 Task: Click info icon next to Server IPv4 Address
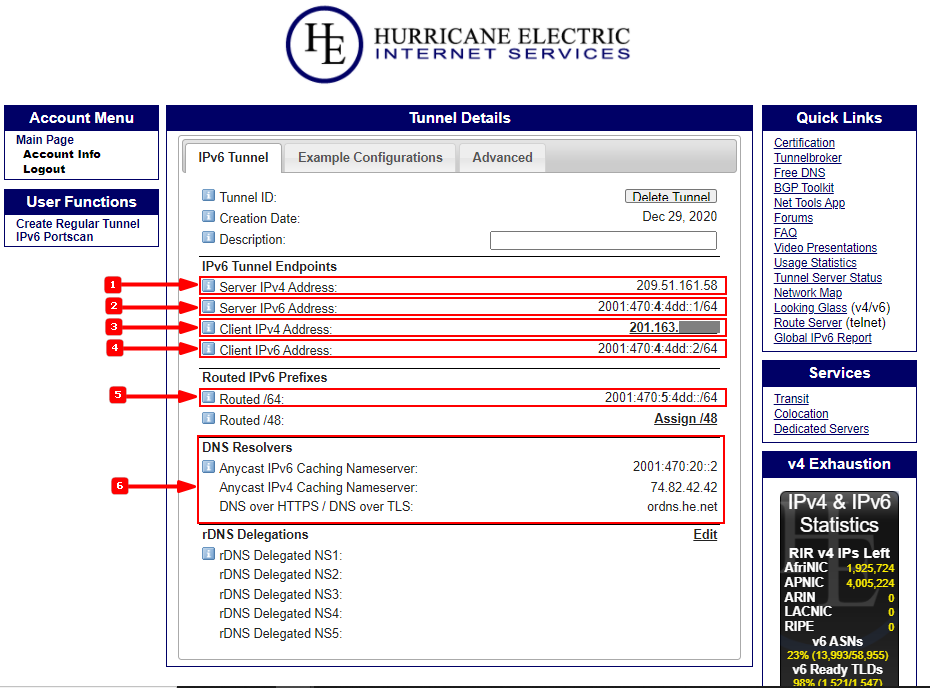[x=208, y=286]
